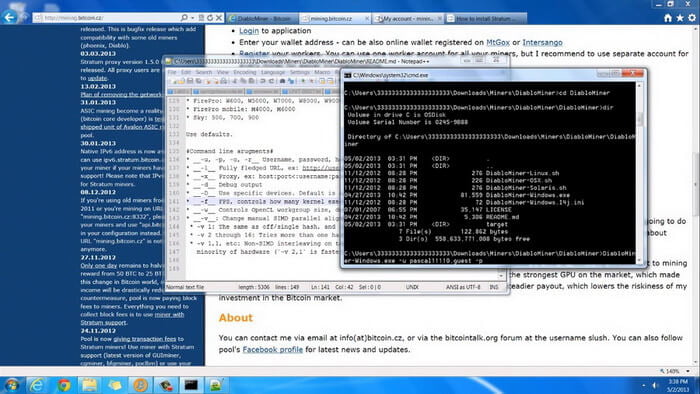
Task: Open the Notepad++ taskbar icon
Action: 216,385
